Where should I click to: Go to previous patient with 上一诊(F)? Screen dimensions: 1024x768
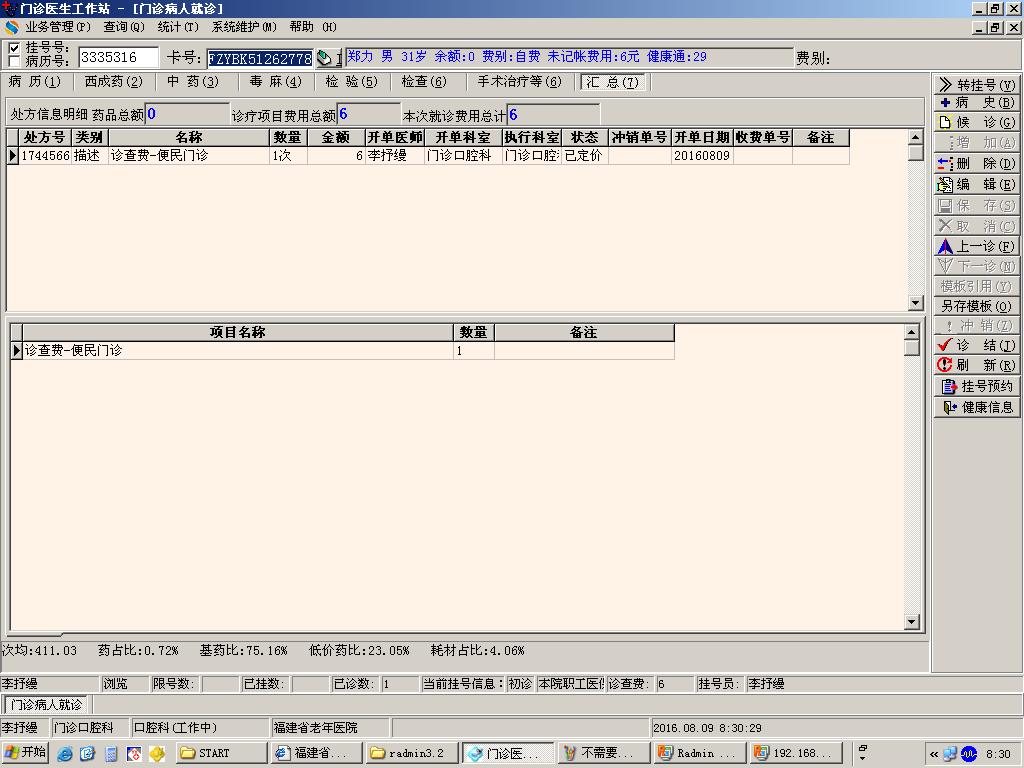click(x=976, y=246)
